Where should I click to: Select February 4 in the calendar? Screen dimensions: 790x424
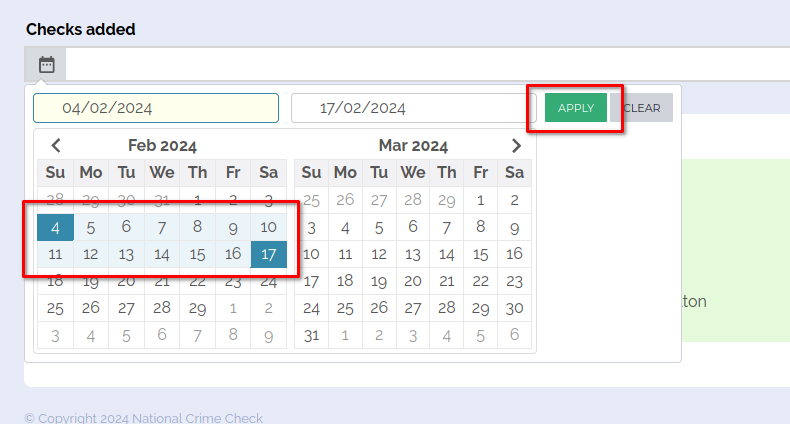click(x=55, y=227)
